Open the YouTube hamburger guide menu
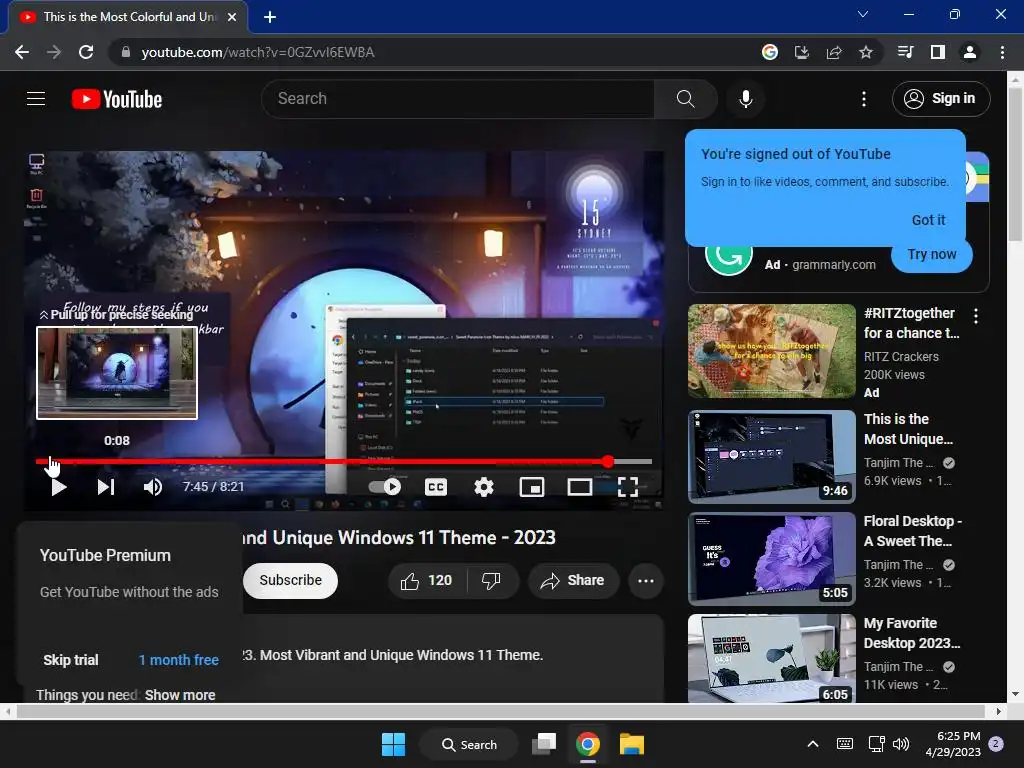The width and height of the screenshot is (1024, 768). [x=36, y=99]
